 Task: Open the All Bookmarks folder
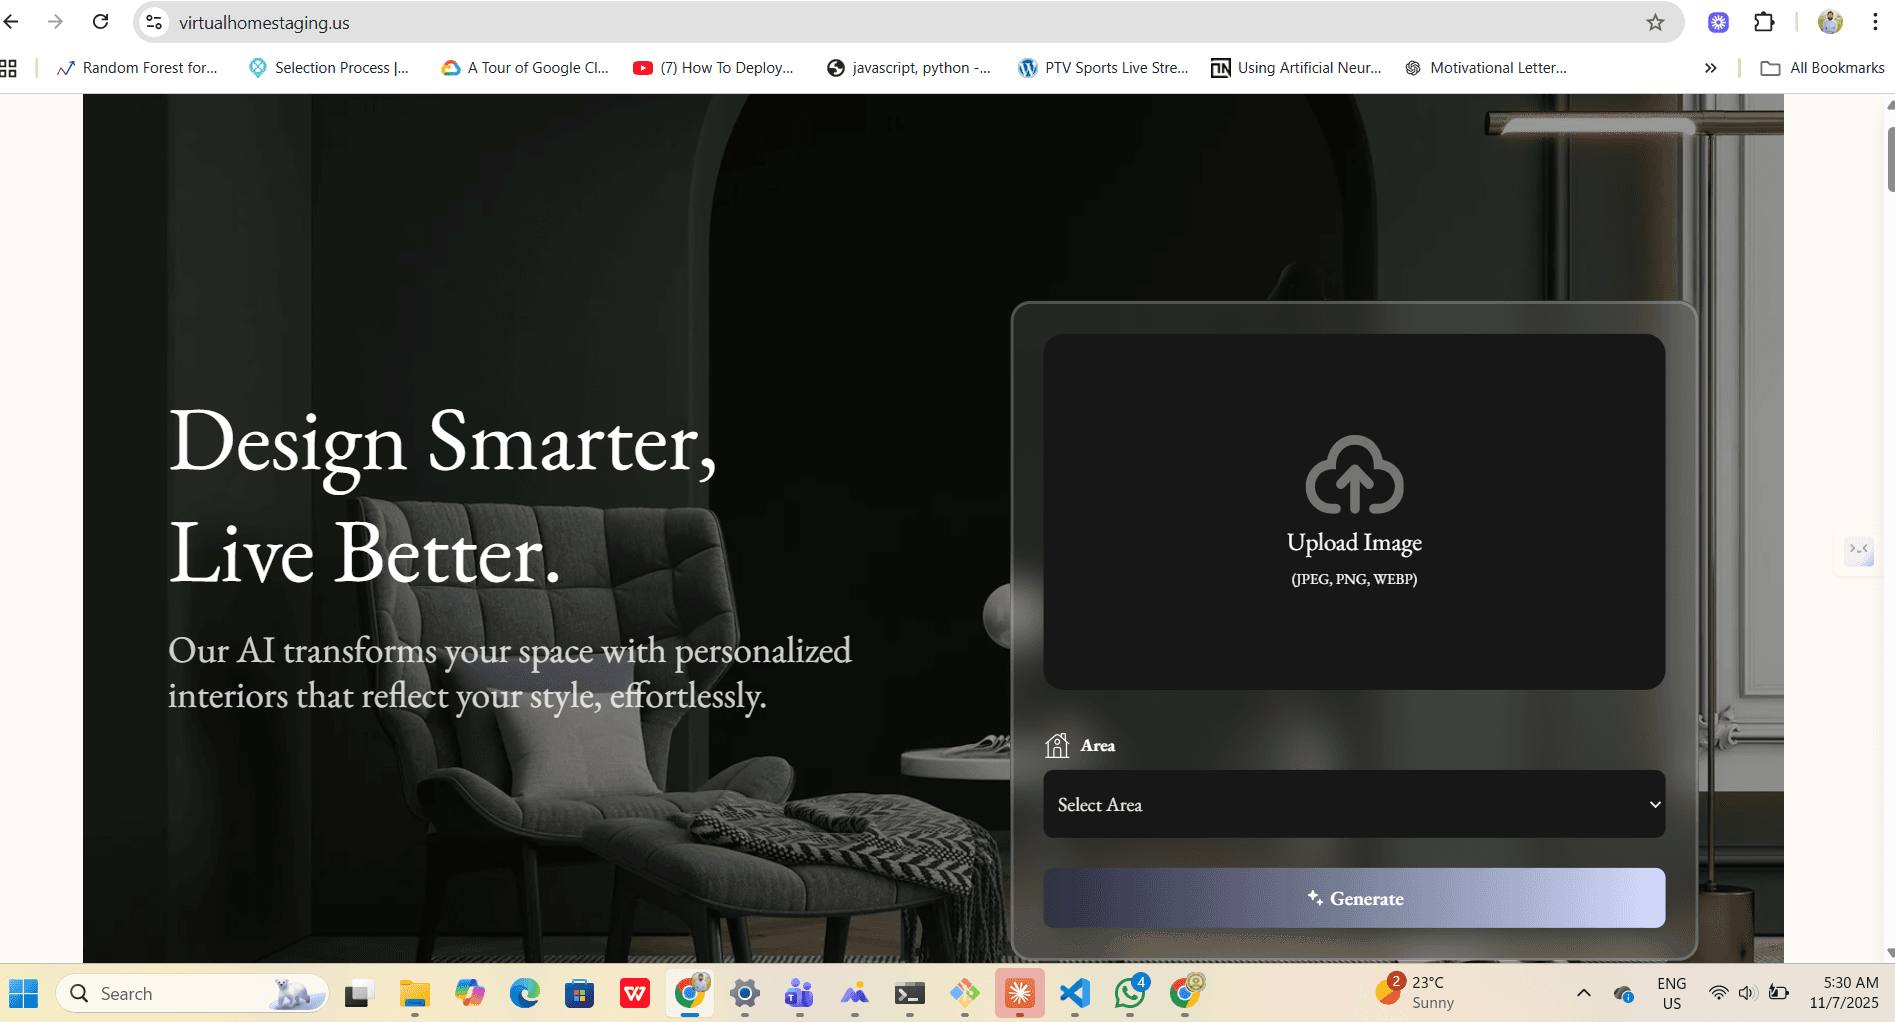[1823, 68]
